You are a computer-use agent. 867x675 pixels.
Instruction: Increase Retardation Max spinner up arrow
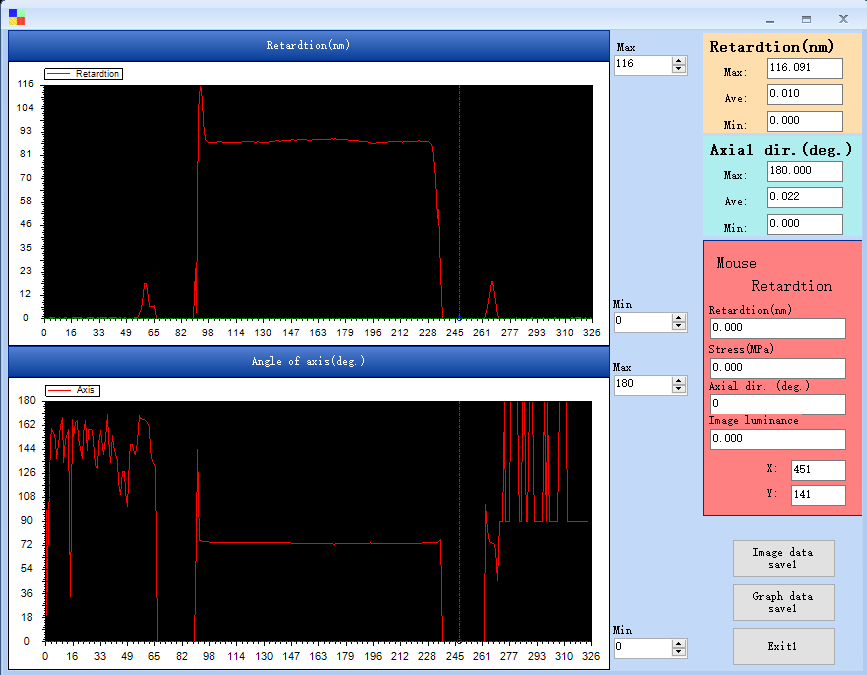coord(679,60)
